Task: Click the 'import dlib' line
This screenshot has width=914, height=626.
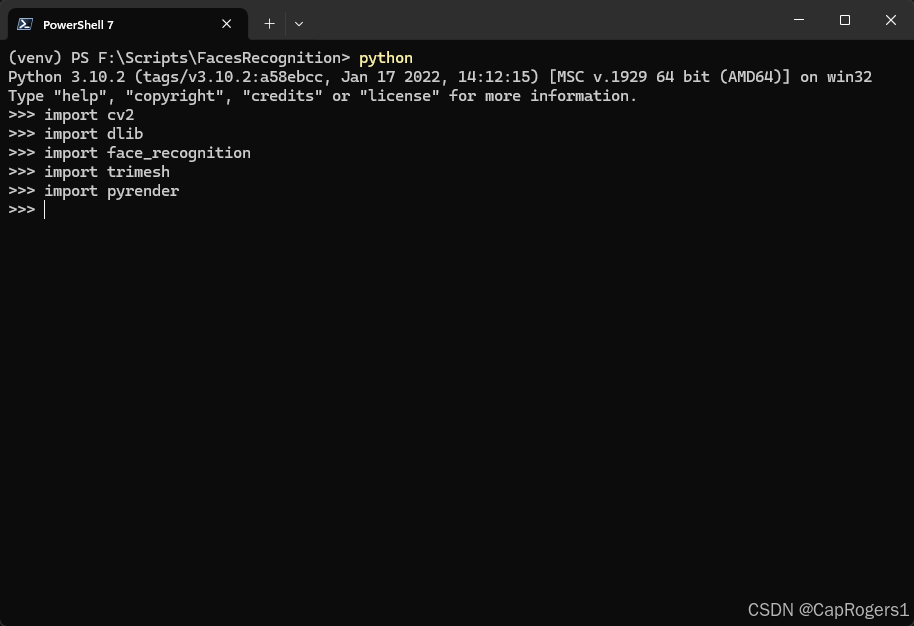Action: [x=76, y=134]
